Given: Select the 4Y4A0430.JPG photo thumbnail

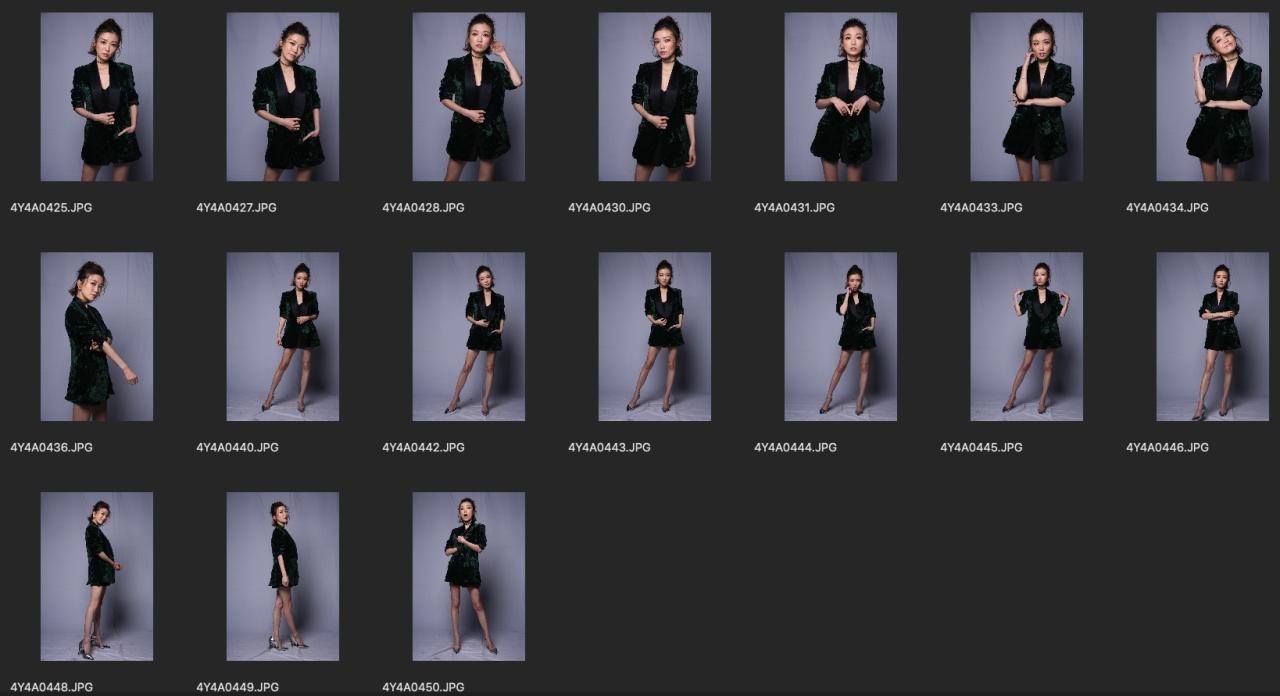Looking at the screenshot, I should [655, 97].
